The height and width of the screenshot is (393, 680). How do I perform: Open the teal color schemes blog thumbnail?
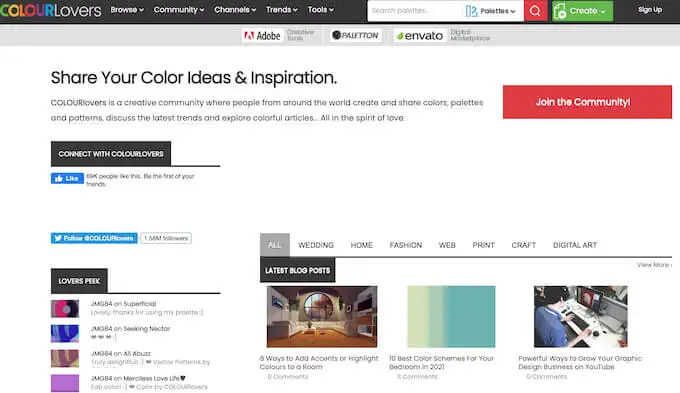451,316
